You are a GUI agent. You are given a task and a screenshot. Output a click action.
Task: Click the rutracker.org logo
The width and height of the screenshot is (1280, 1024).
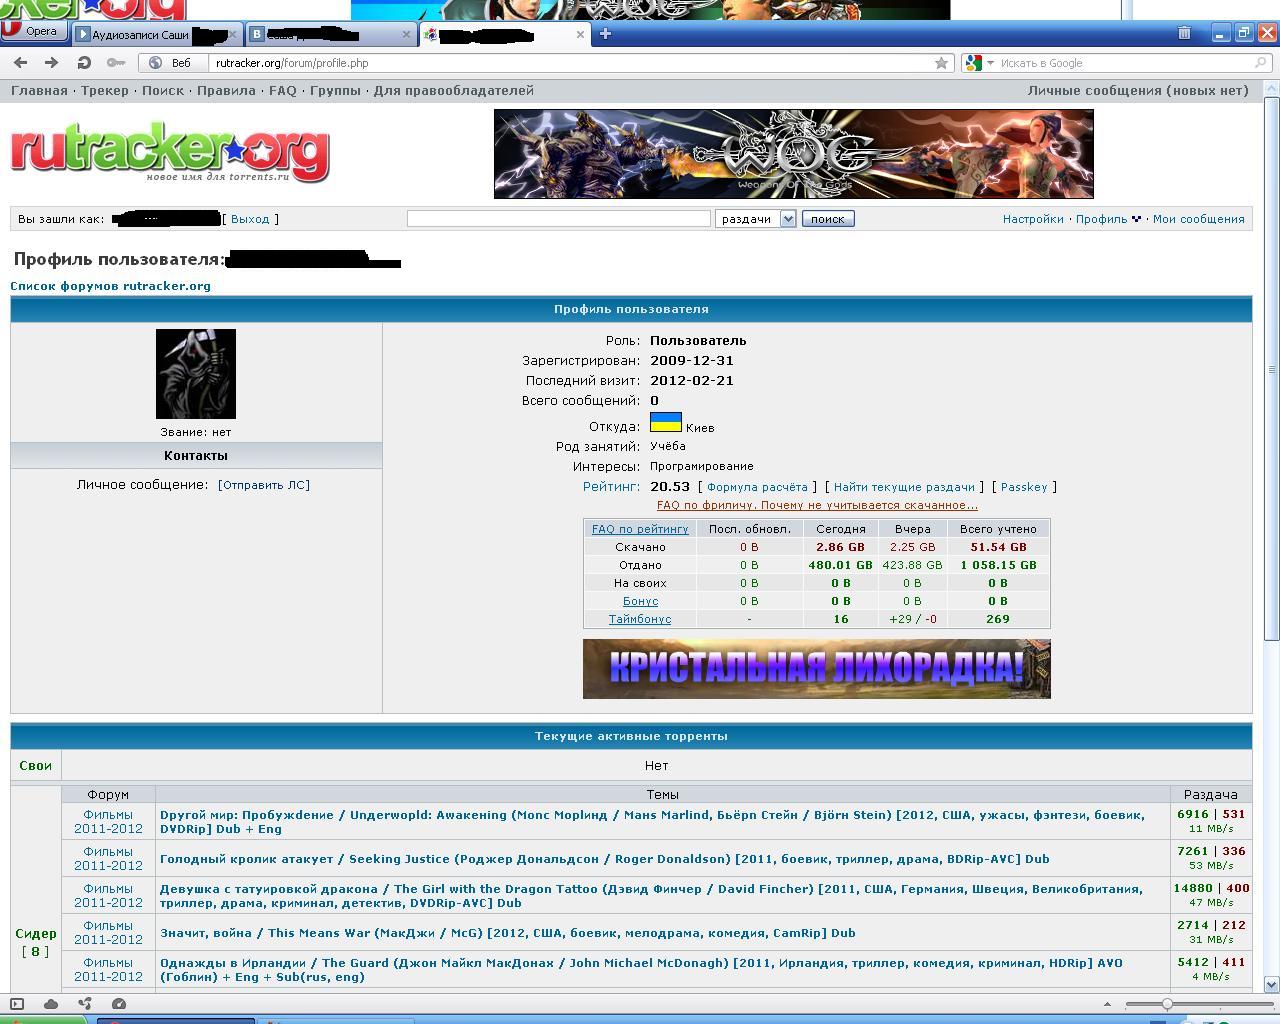(x=170, y=152)
